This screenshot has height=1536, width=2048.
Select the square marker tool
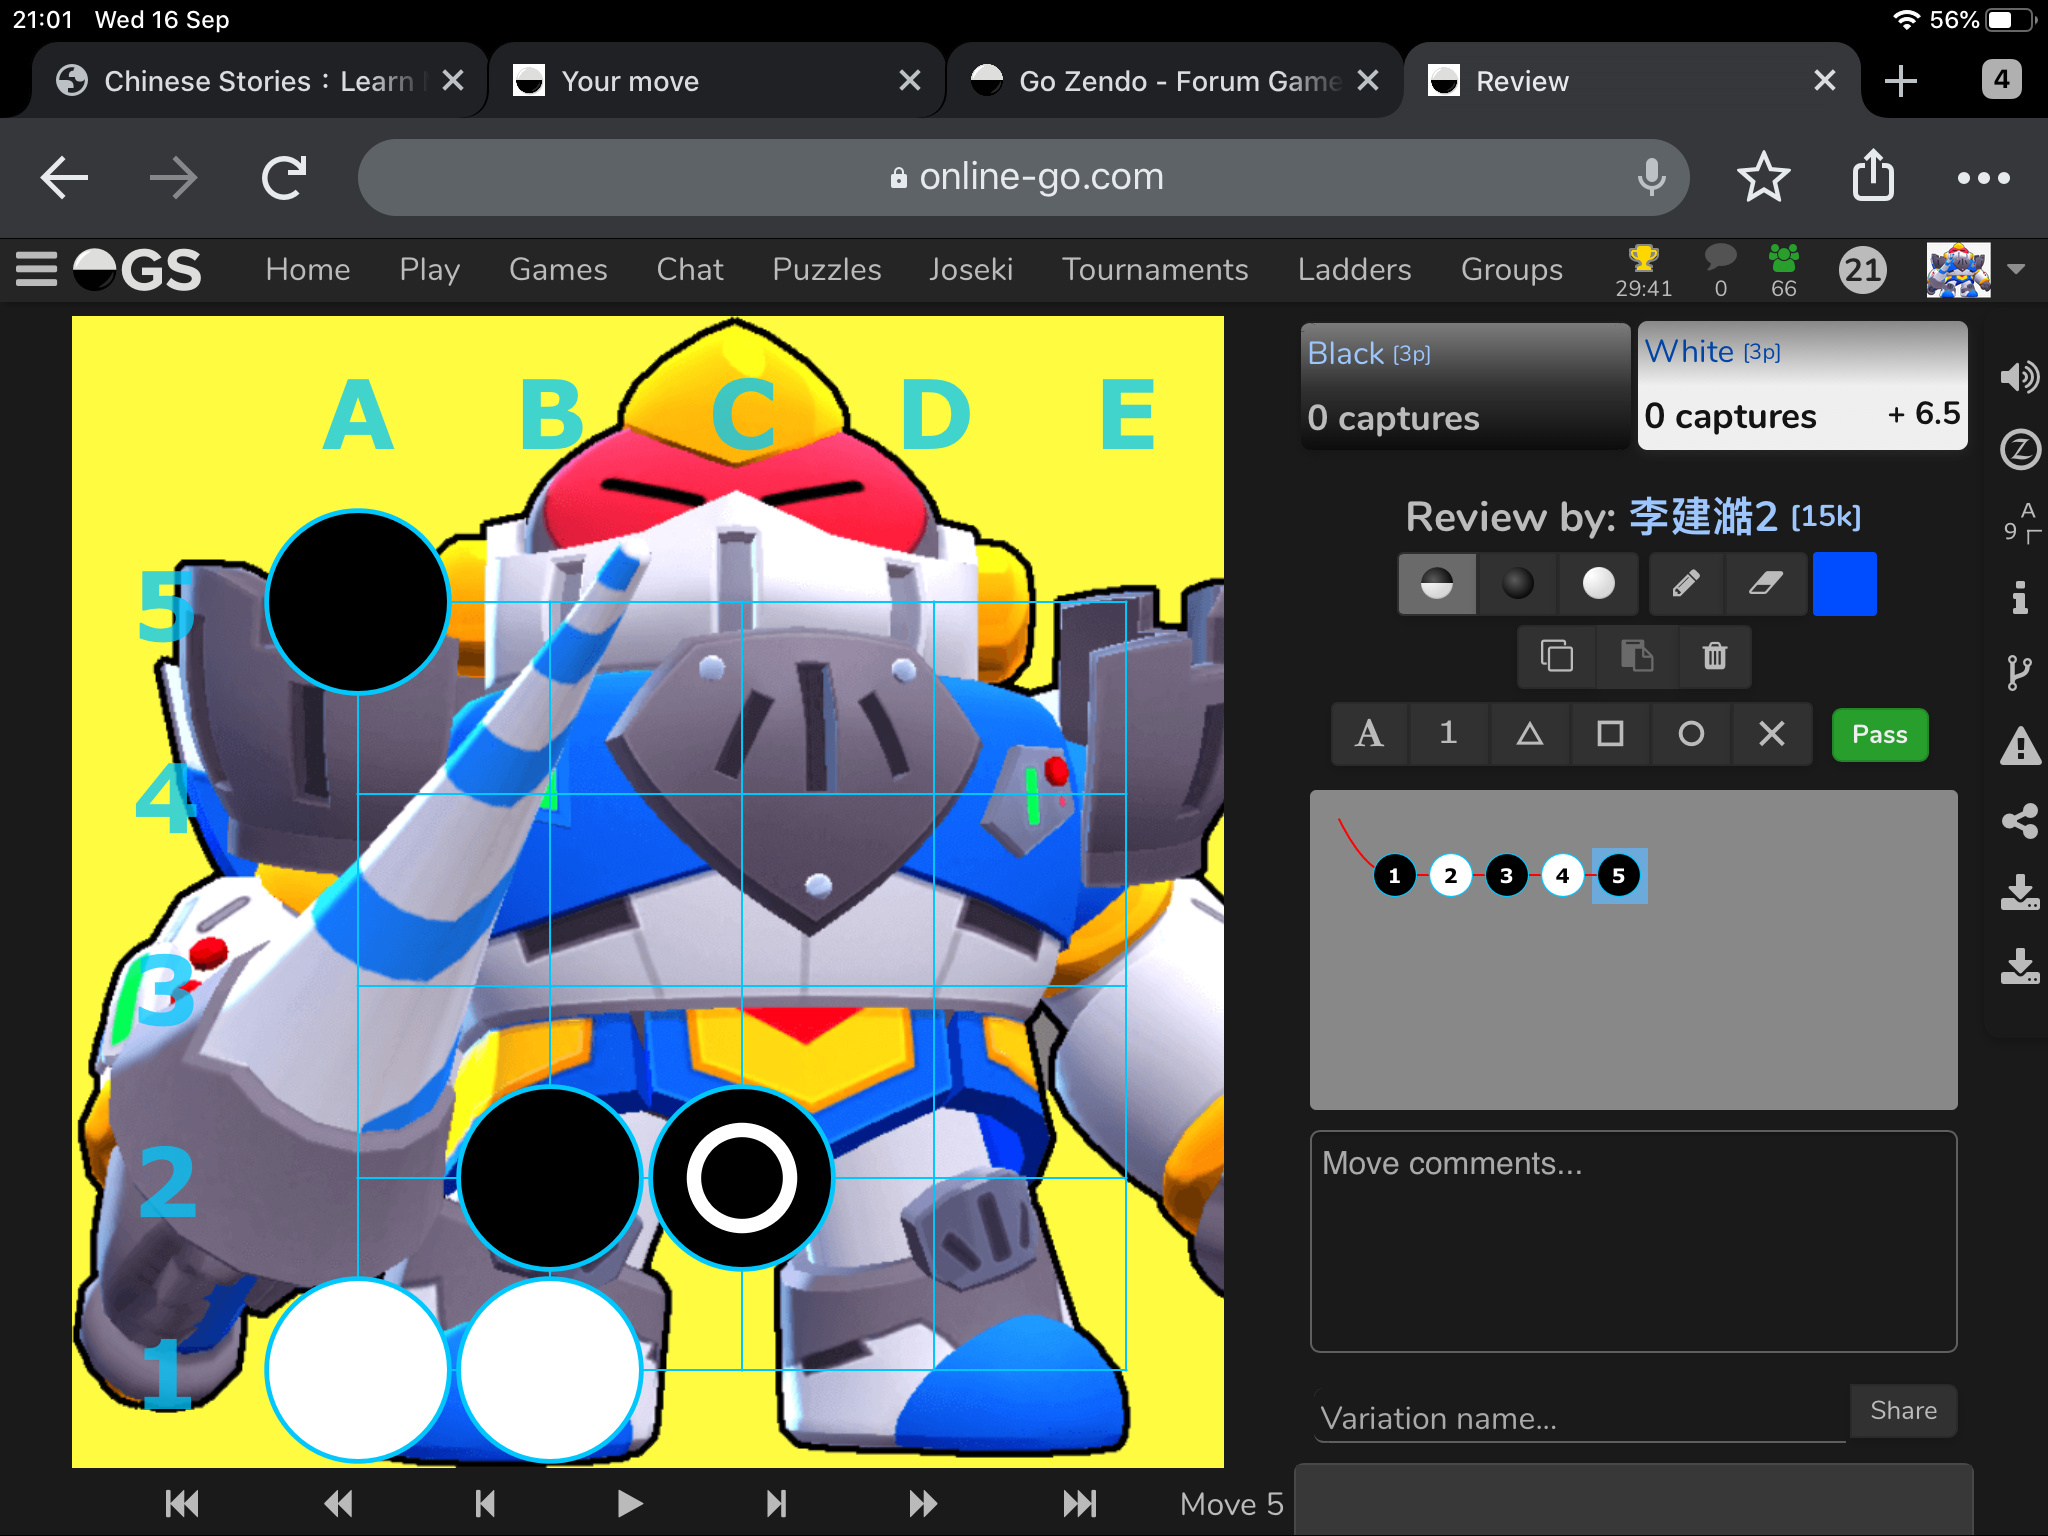tap(1610, 734)
